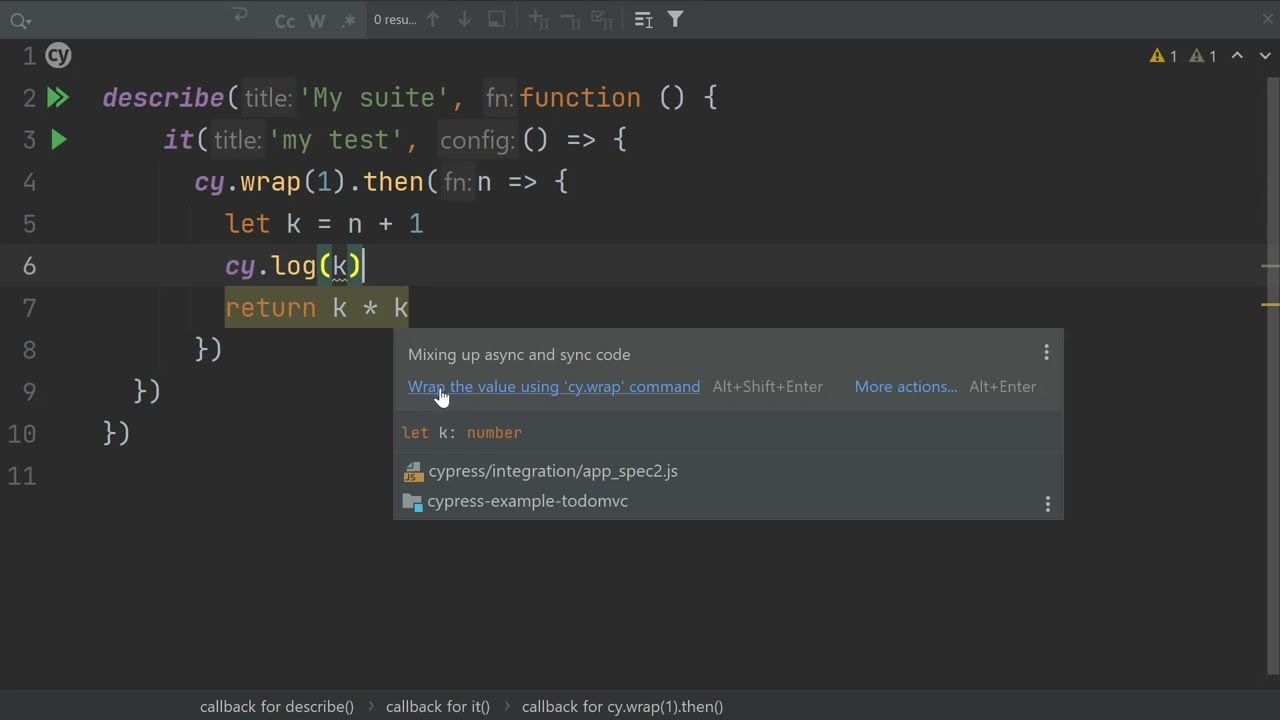
Task: Open 'More actions...' link in popup
Action: point(906,387)
